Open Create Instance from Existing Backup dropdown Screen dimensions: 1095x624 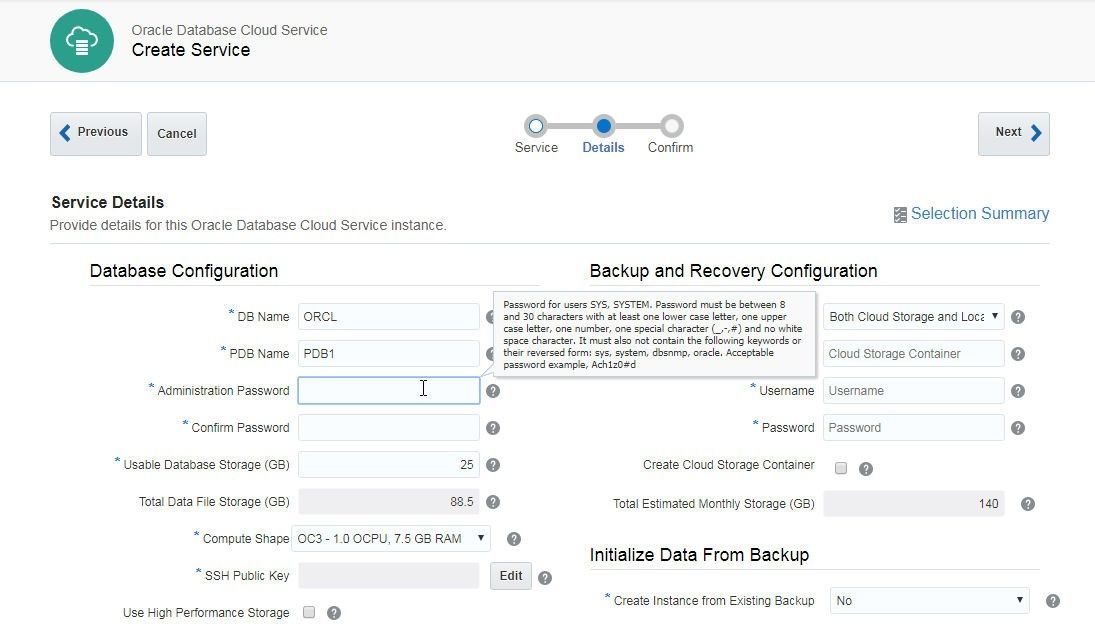point(929,601)
